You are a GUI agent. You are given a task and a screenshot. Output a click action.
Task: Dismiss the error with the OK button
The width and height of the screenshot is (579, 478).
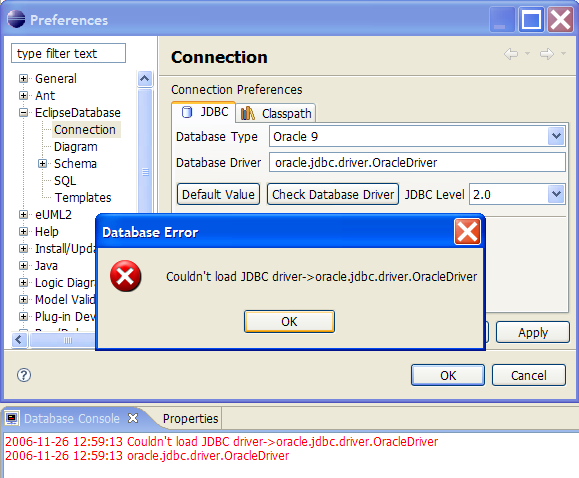tap(289, 321)
